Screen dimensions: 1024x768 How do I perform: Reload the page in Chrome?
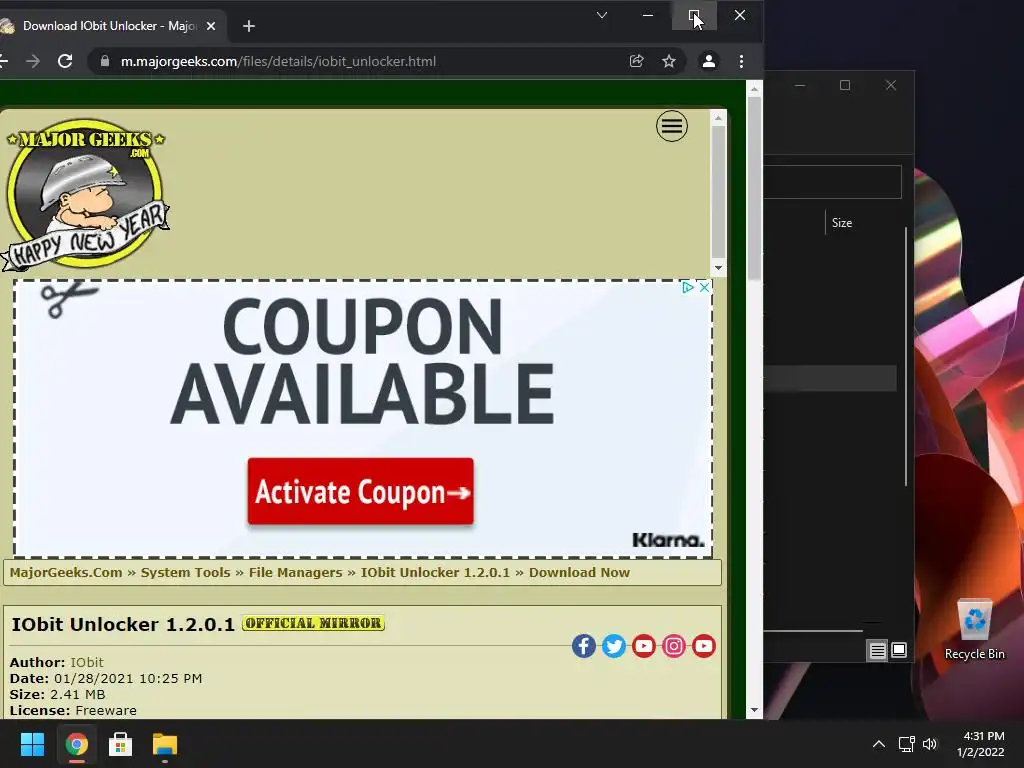(65, 61)
